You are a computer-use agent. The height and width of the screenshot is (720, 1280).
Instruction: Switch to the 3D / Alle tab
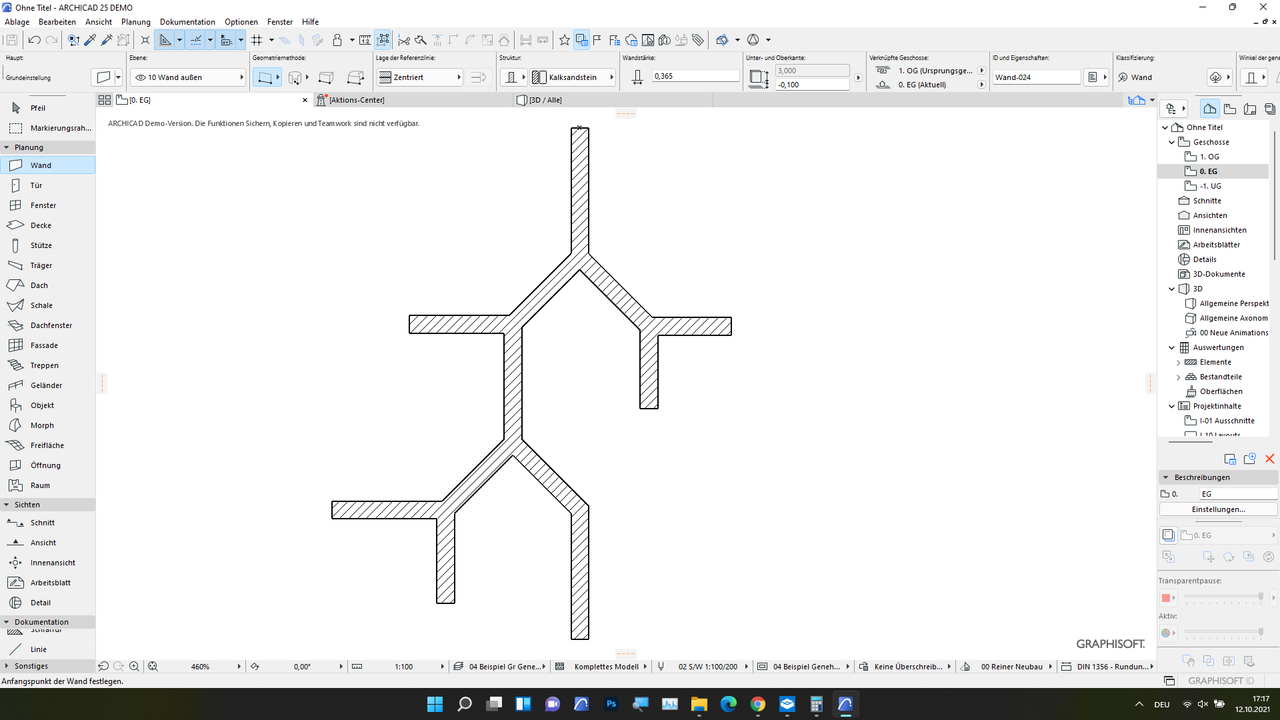pyautogui.click(x=612, y=100)
